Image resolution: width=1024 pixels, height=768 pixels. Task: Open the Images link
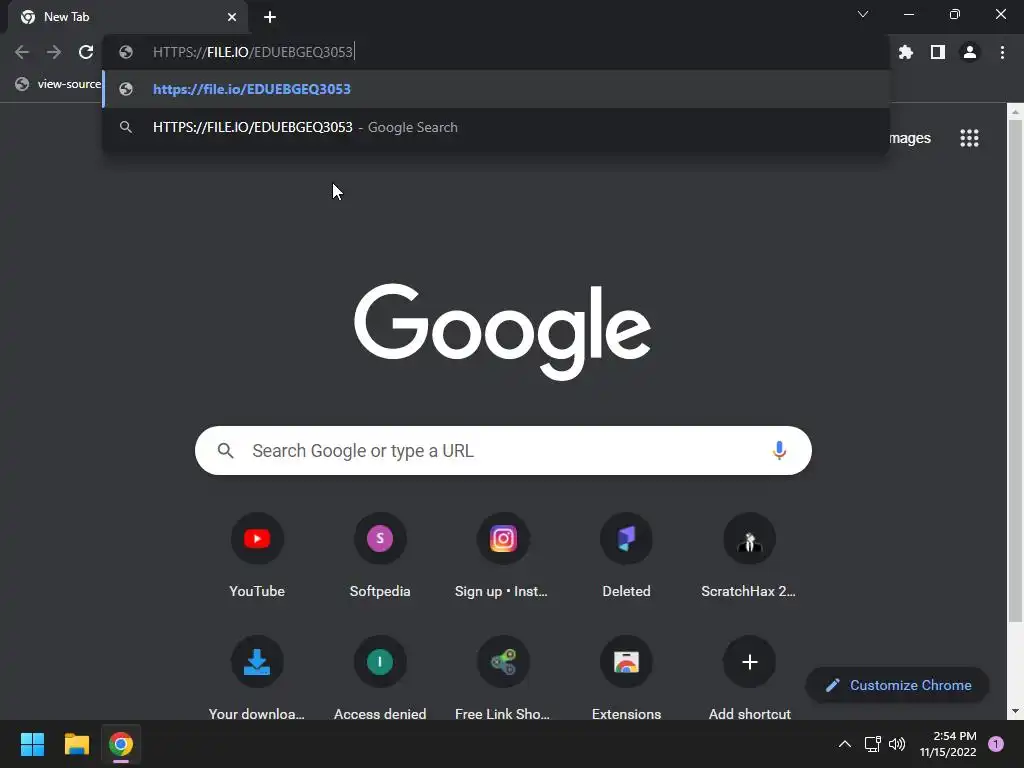click(x=910, y=138)
